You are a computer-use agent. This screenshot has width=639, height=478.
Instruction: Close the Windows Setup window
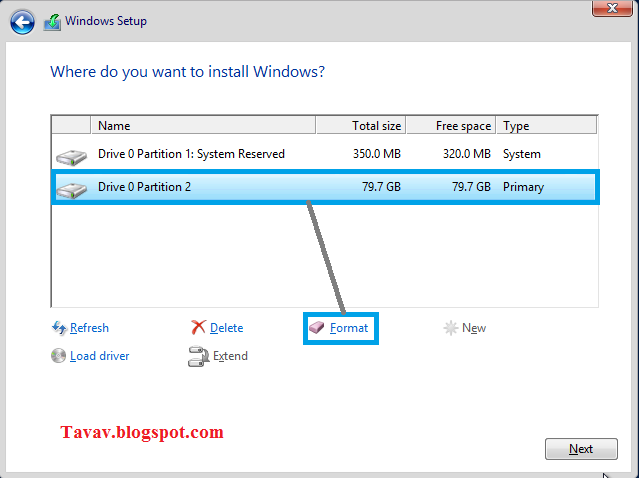(612, 8)
